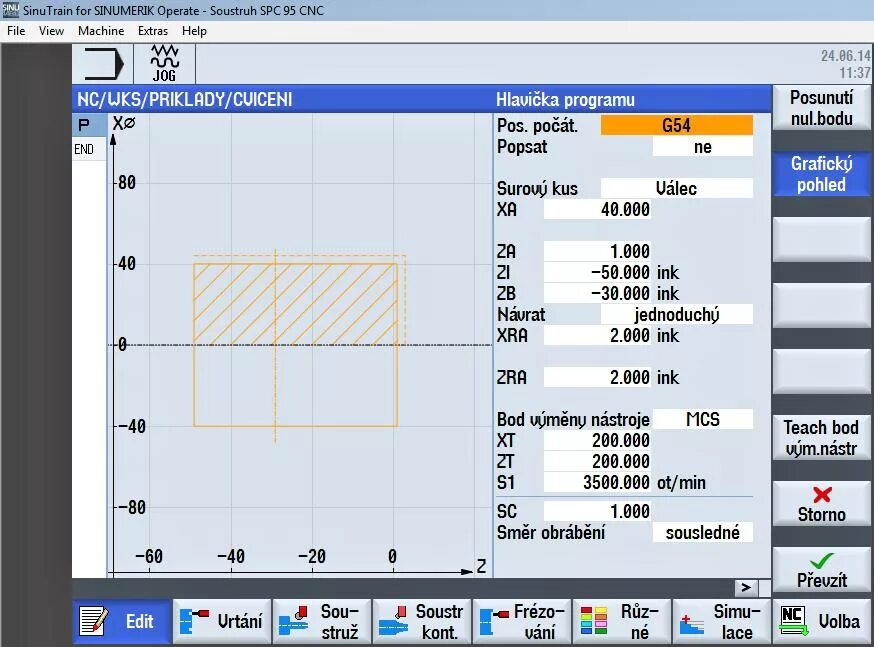874x647 pixels.
Task: Open the machine area arrow icon
Action: (103, 64)
